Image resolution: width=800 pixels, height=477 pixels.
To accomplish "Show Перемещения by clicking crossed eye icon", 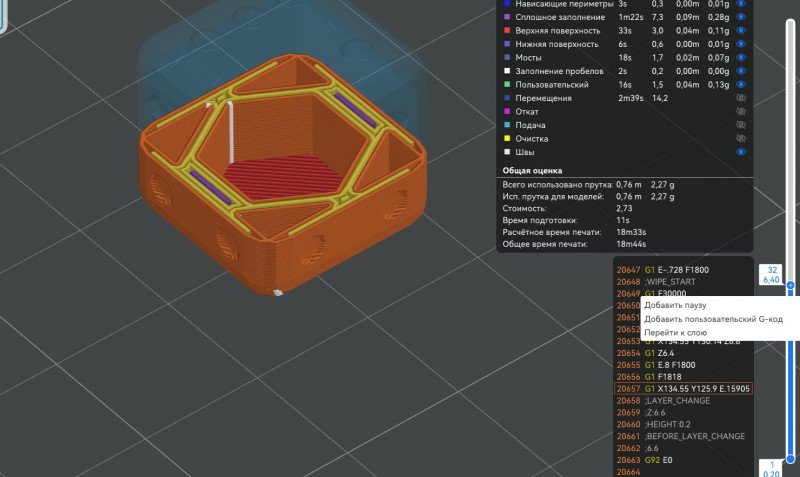I will 741,98.
